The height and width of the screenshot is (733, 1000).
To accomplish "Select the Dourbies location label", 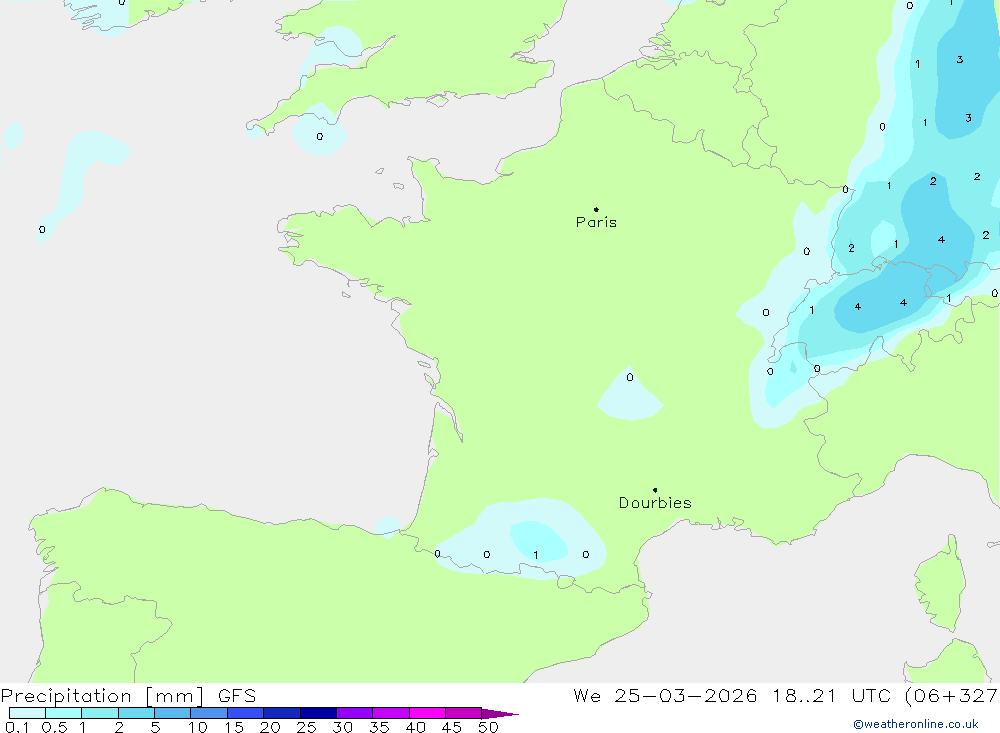I will pyautogui.click(x=655, y=503).
